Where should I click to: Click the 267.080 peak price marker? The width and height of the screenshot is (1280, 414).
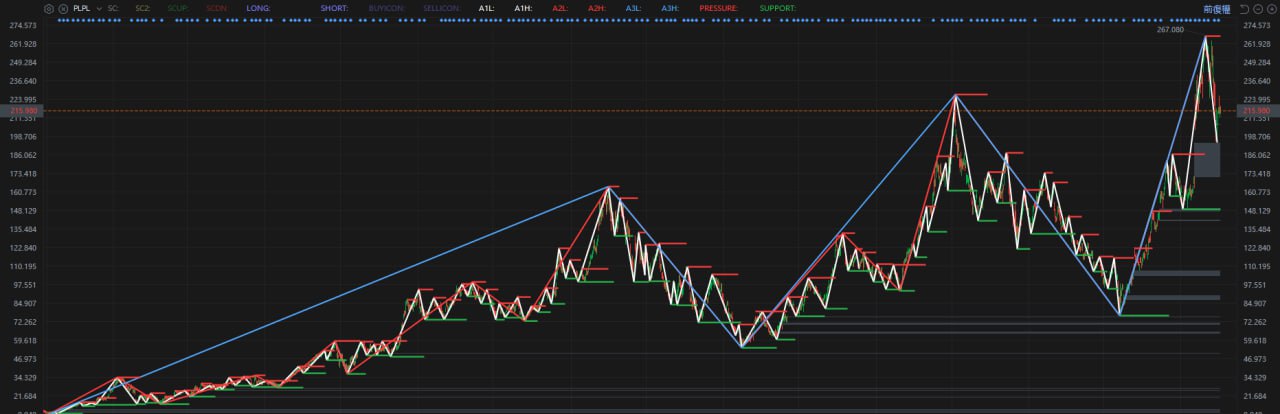tap(1169, 30)
